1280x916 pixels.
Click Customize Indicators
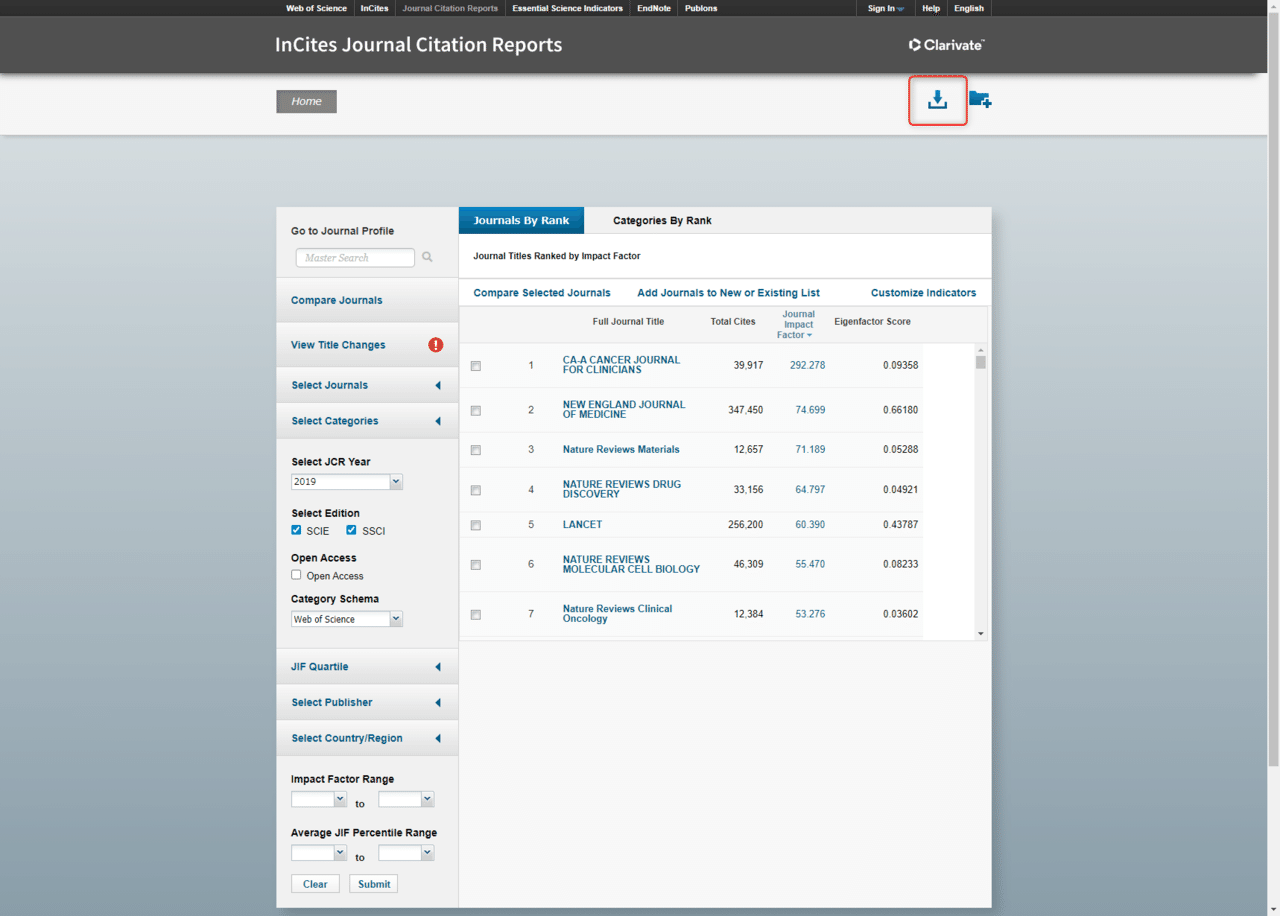(x=923, y=293)
